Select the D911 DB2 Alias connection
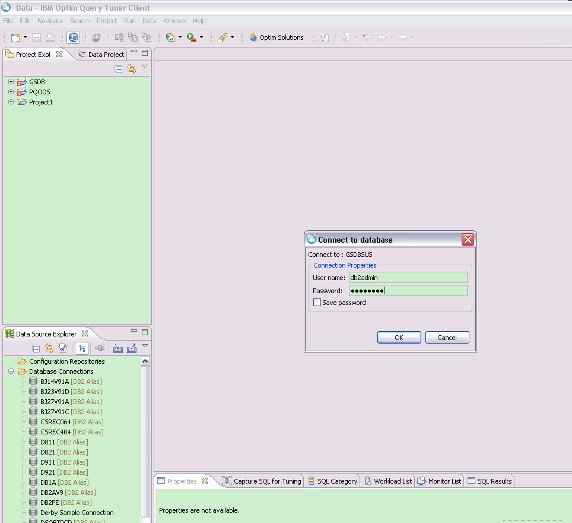 [64, 462]
